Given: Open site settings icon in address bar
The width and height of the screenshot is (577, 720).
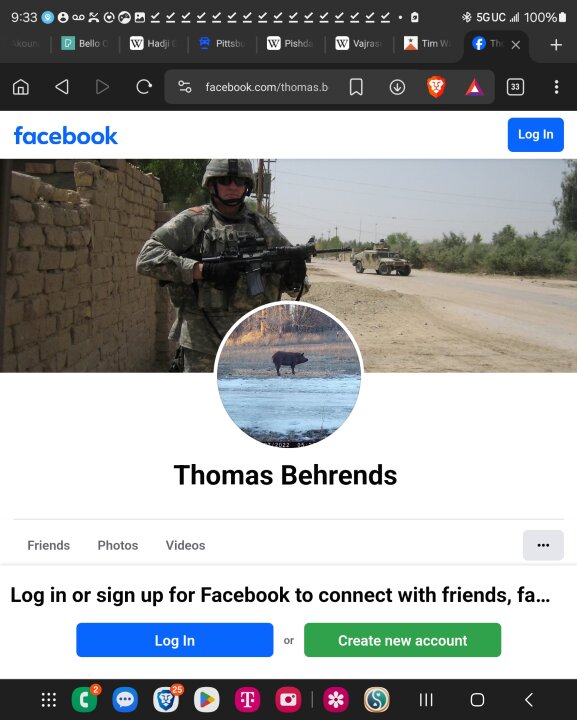Looking at the screenshot, I should [x=185, y=87].
